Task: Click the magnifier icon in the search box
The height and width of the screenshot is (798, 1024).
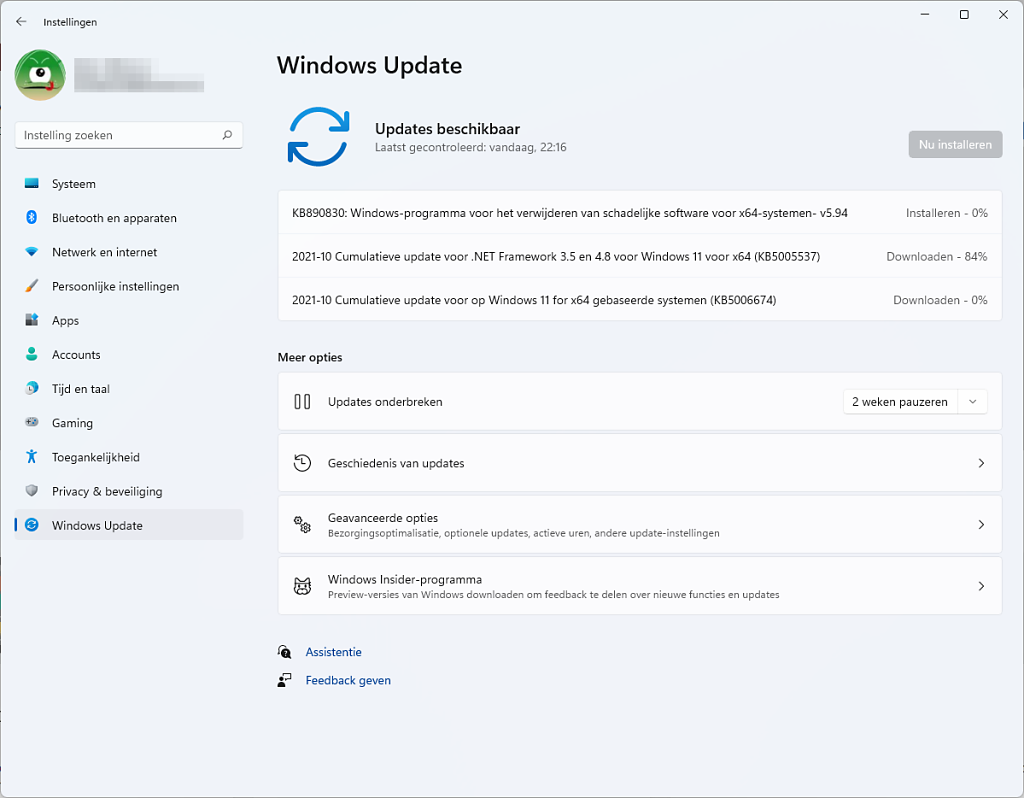Action: click(227, 135)
